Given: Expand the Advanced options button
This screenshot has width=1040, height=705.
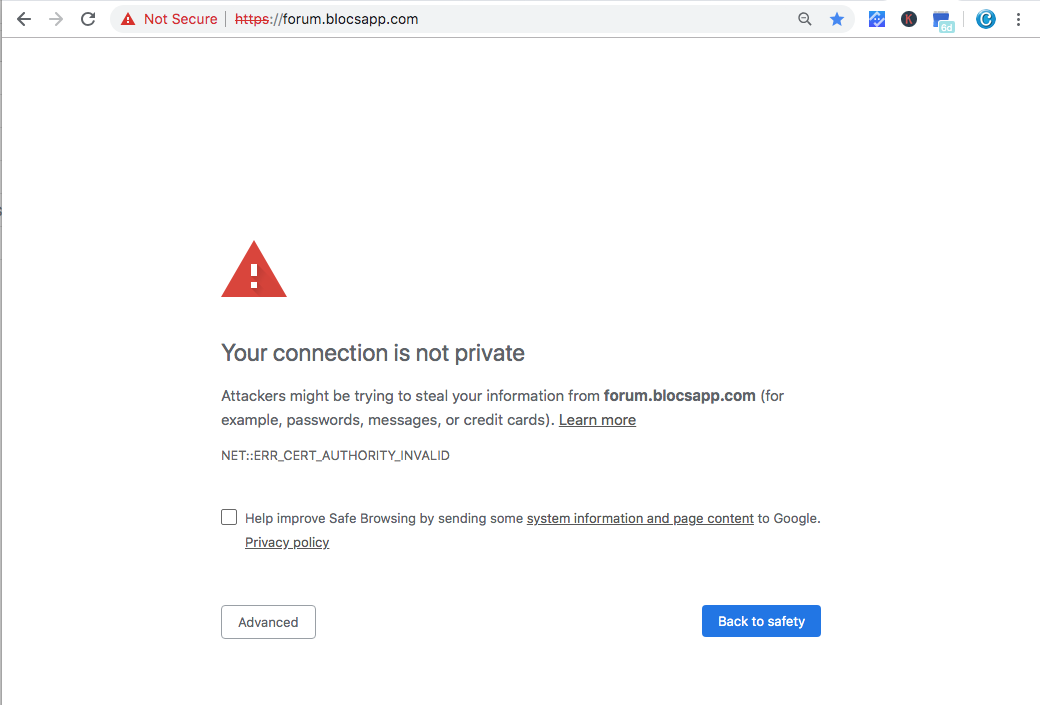Looking at the screenshot, I should point(268,622).
